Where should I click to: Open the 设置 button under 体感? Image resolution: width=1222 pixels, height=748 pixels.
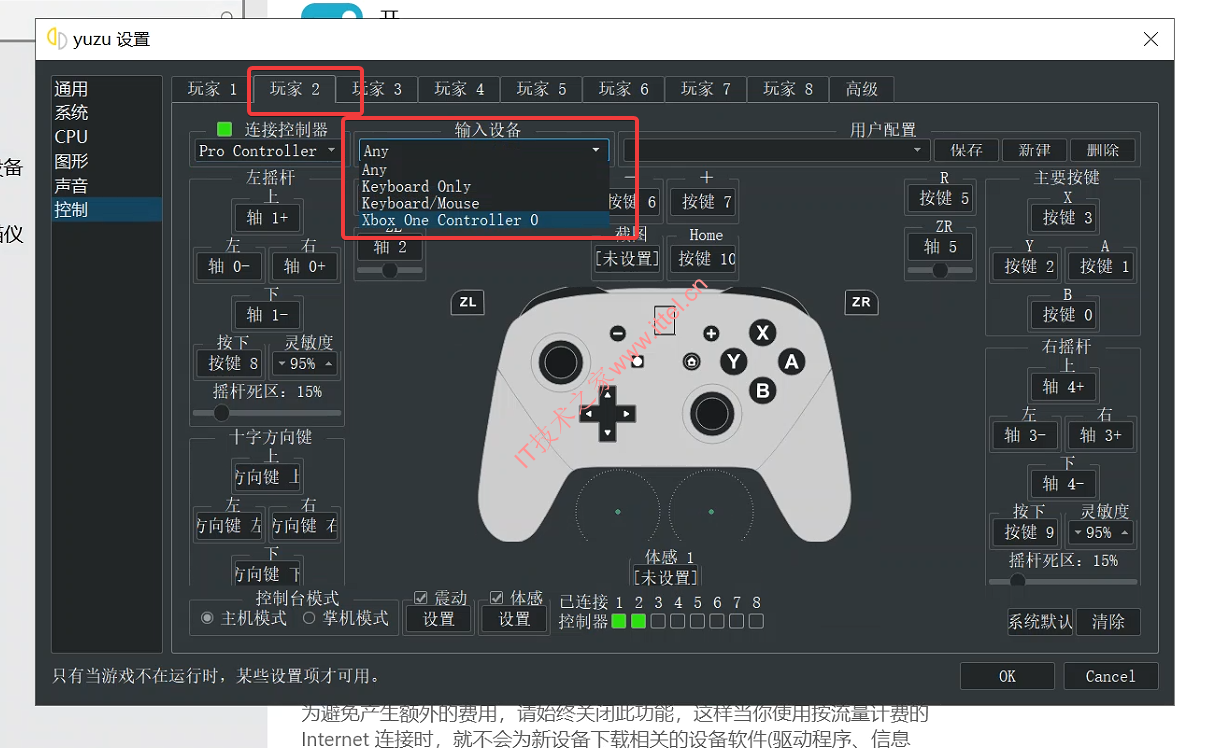click(x=515, y=620)
